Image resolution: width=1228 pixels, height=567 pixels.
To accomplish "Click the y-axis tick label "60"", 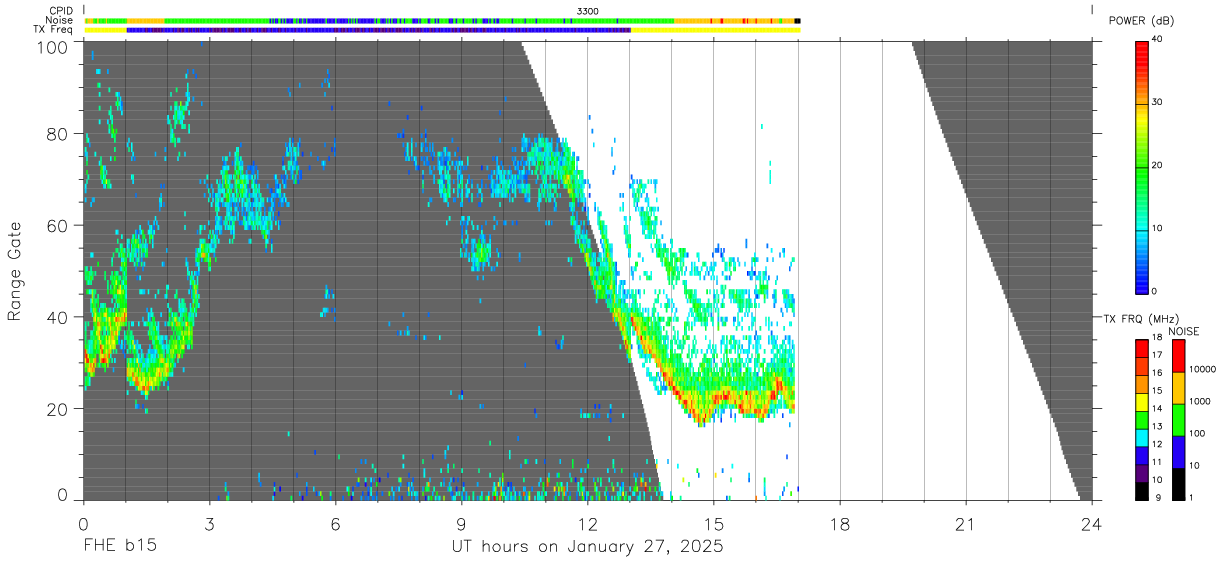I will click(57, 226).
